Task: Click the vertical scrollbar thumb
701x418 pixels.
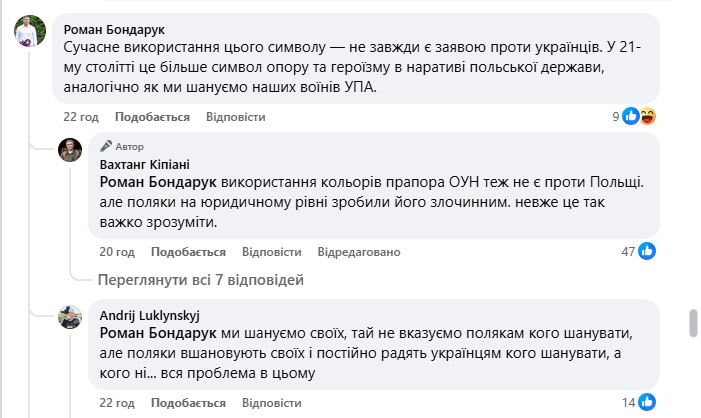Action: pyautogui.click(x=691, y=325)
